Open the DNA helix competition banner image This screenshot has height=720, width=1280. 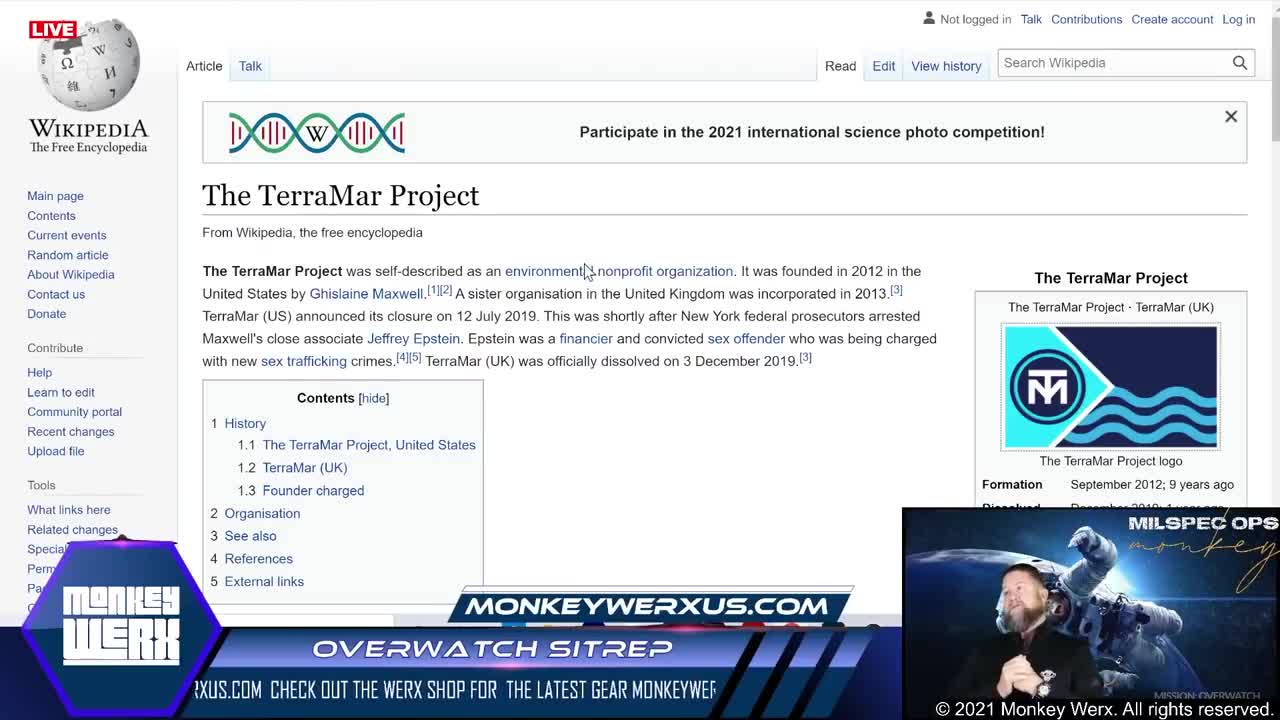click(x=316, y=132)
